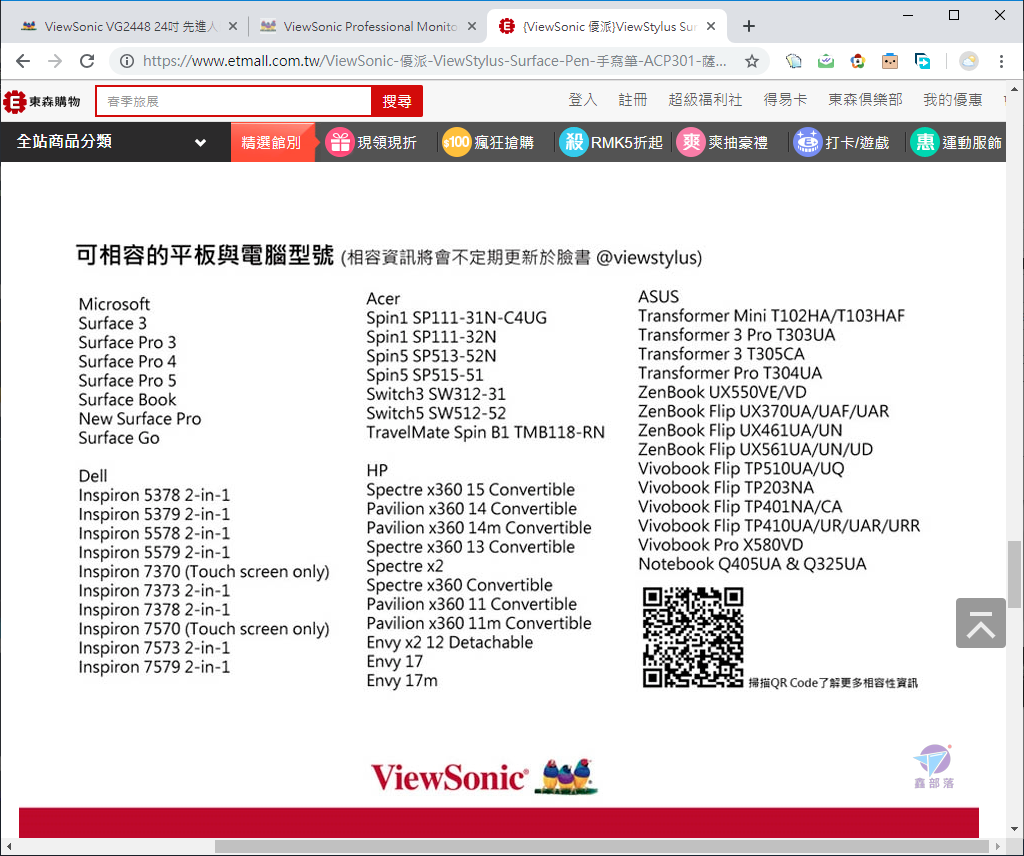Click the search input field
The height and width of the screenshot is (856, 1024).
point(234,101)
